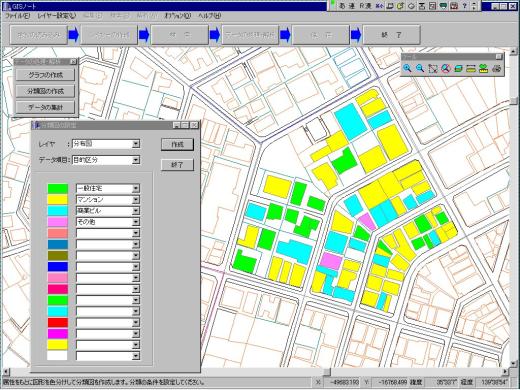Click the green and yellow legend icon

tap(484, 68)
